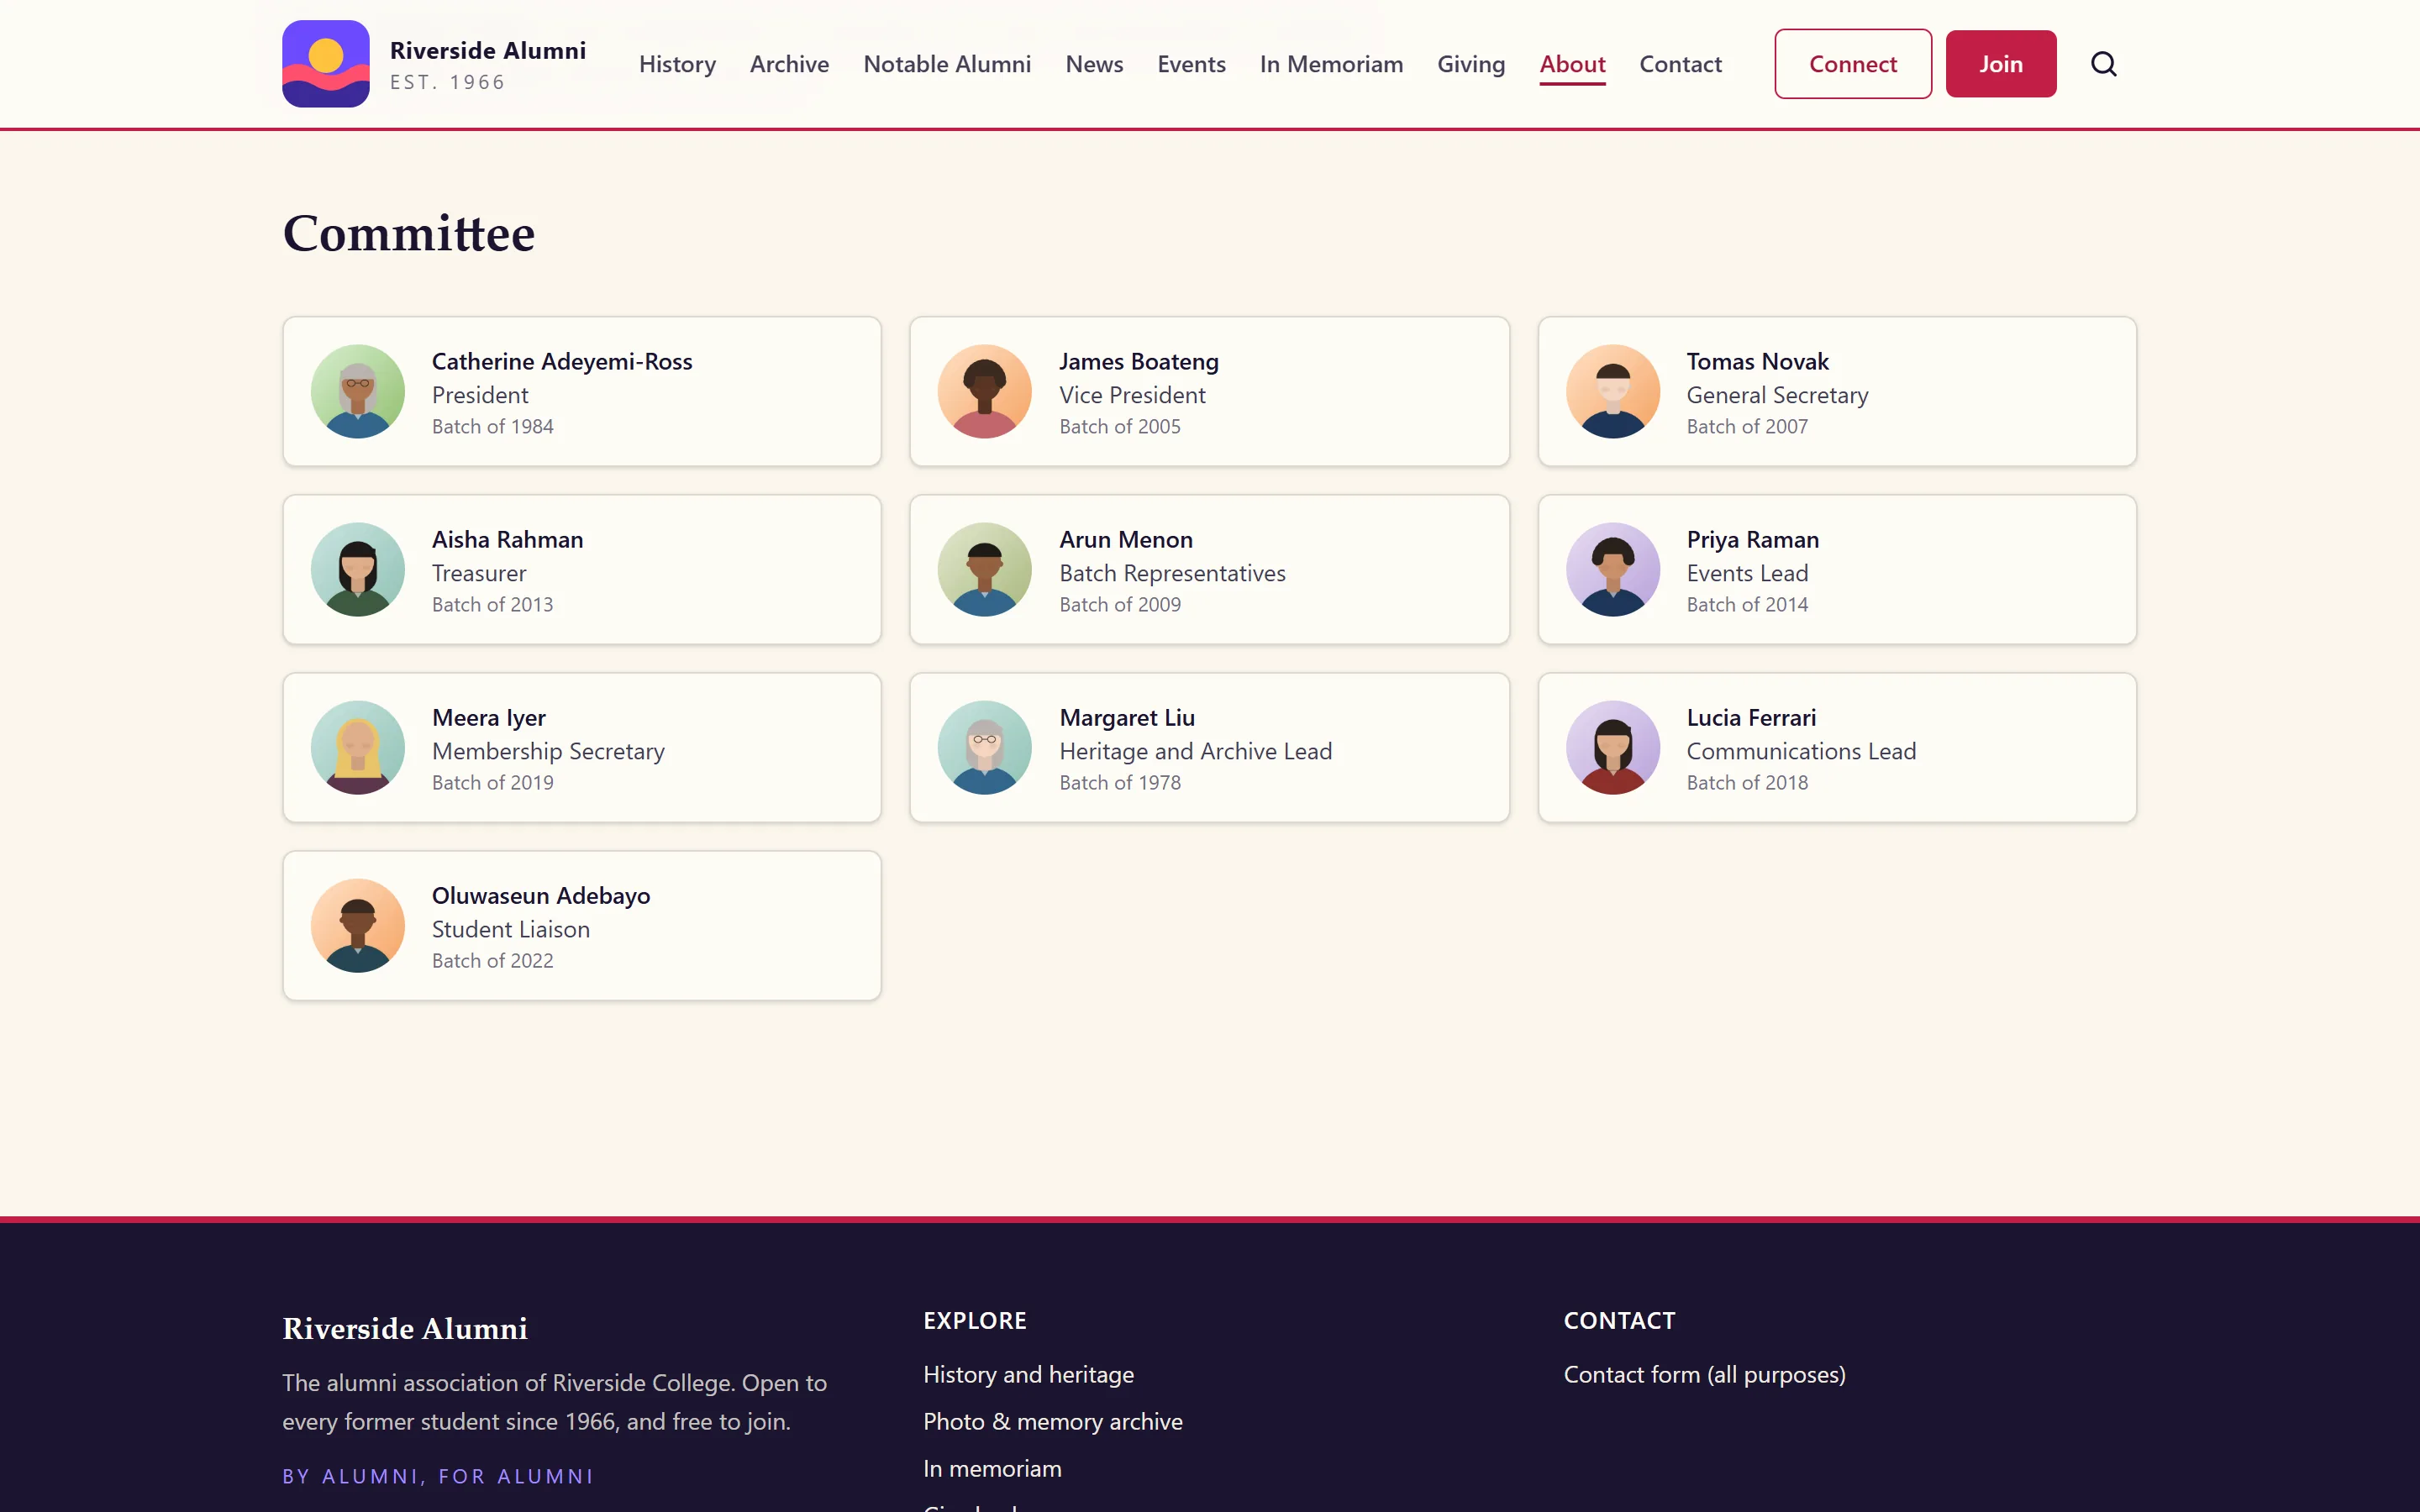Open Contact form (all purposes) link

pyautogui.click(x=1704, y=1374)
